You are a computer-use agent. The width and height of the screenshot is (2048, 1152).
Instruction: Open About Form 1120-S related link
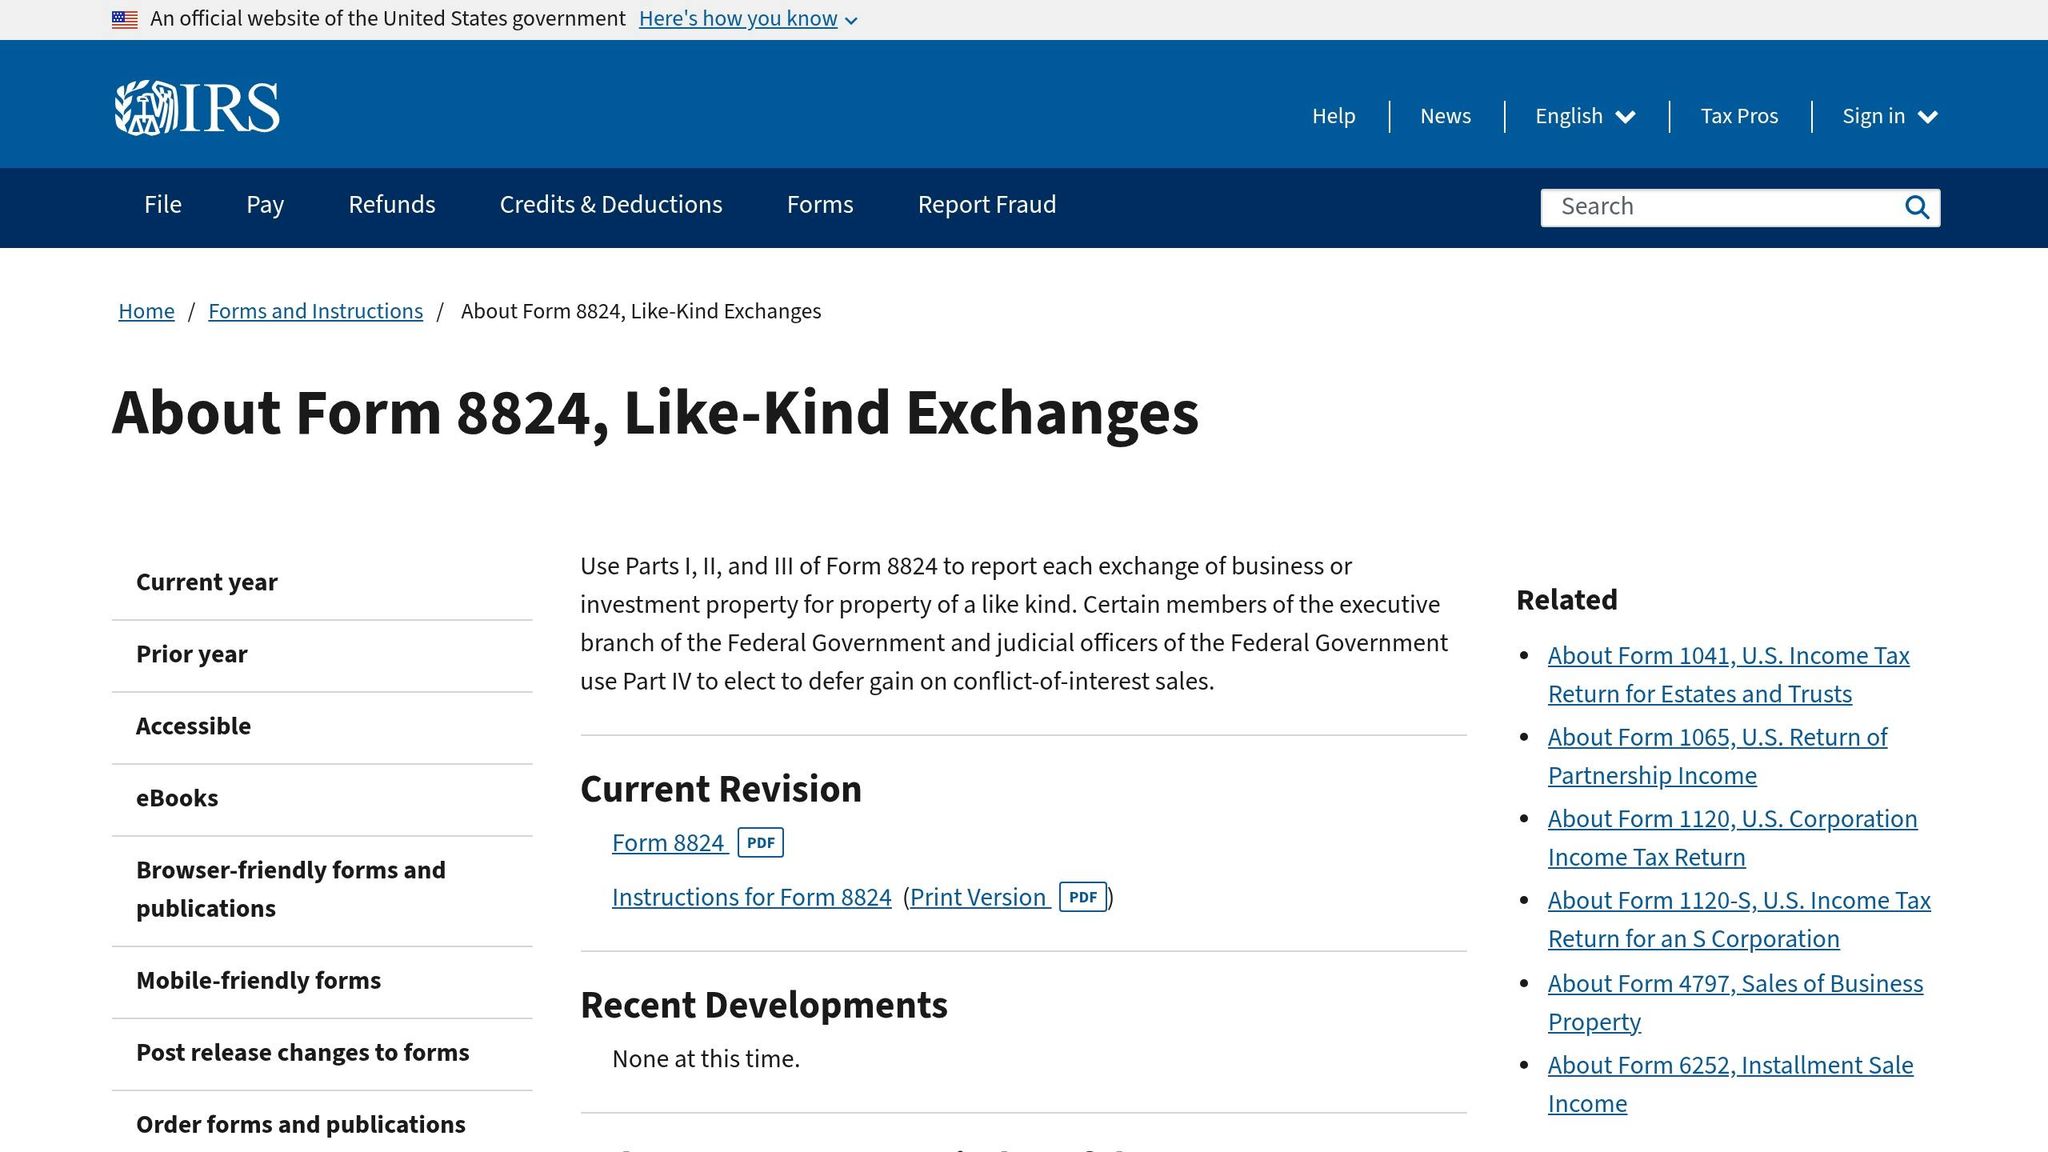pyautogui.click(x=1739, y=920)
